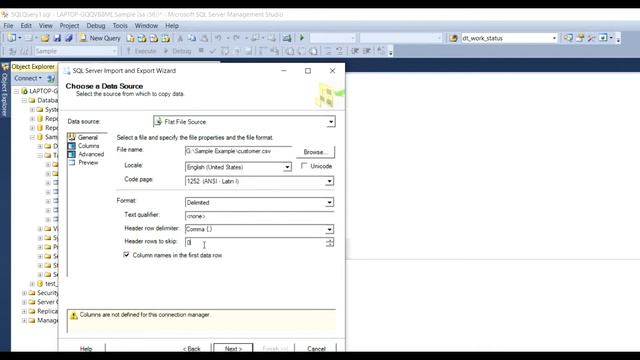Click the Database Engine Query icon

pyautogui.click(x=130, y=38)
